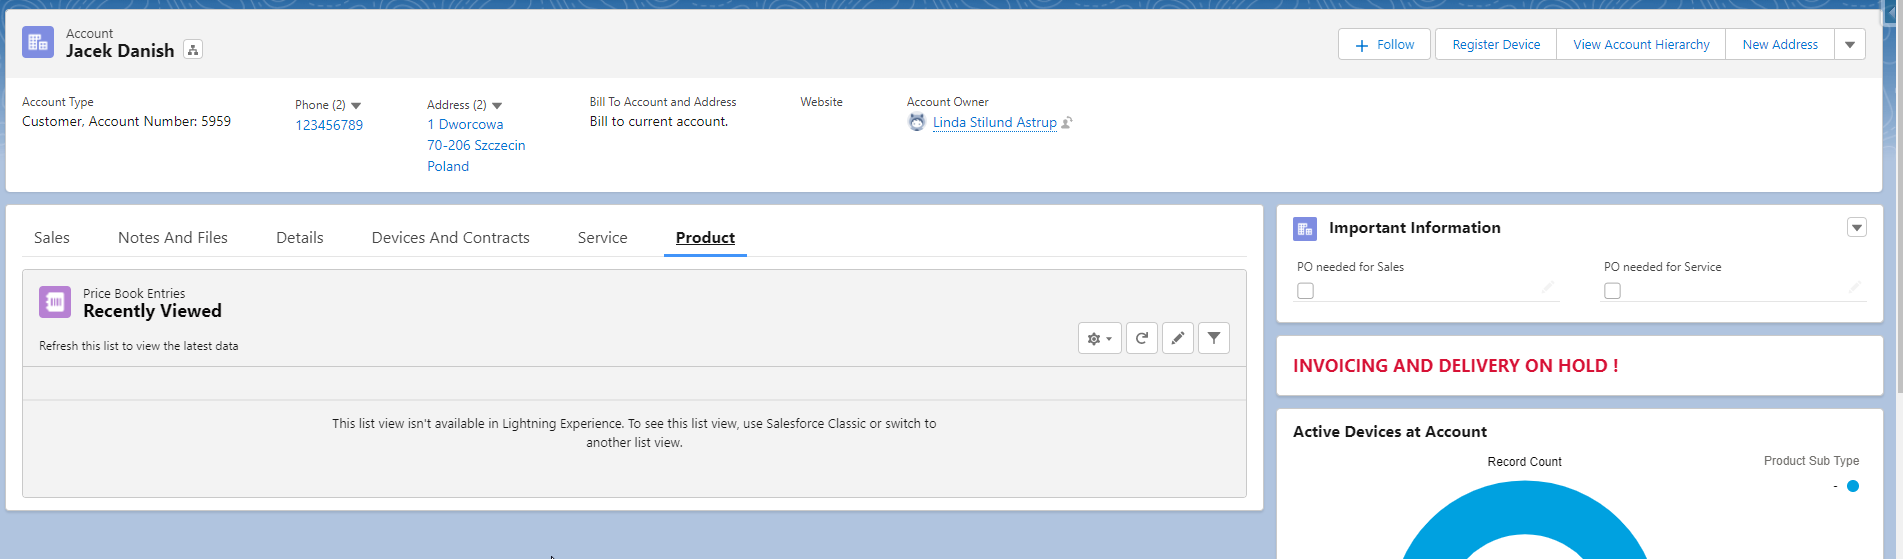1903x559 pixels.
Task: Click the Price Book Entries purple icon
Action: click(x=55, y=302)
